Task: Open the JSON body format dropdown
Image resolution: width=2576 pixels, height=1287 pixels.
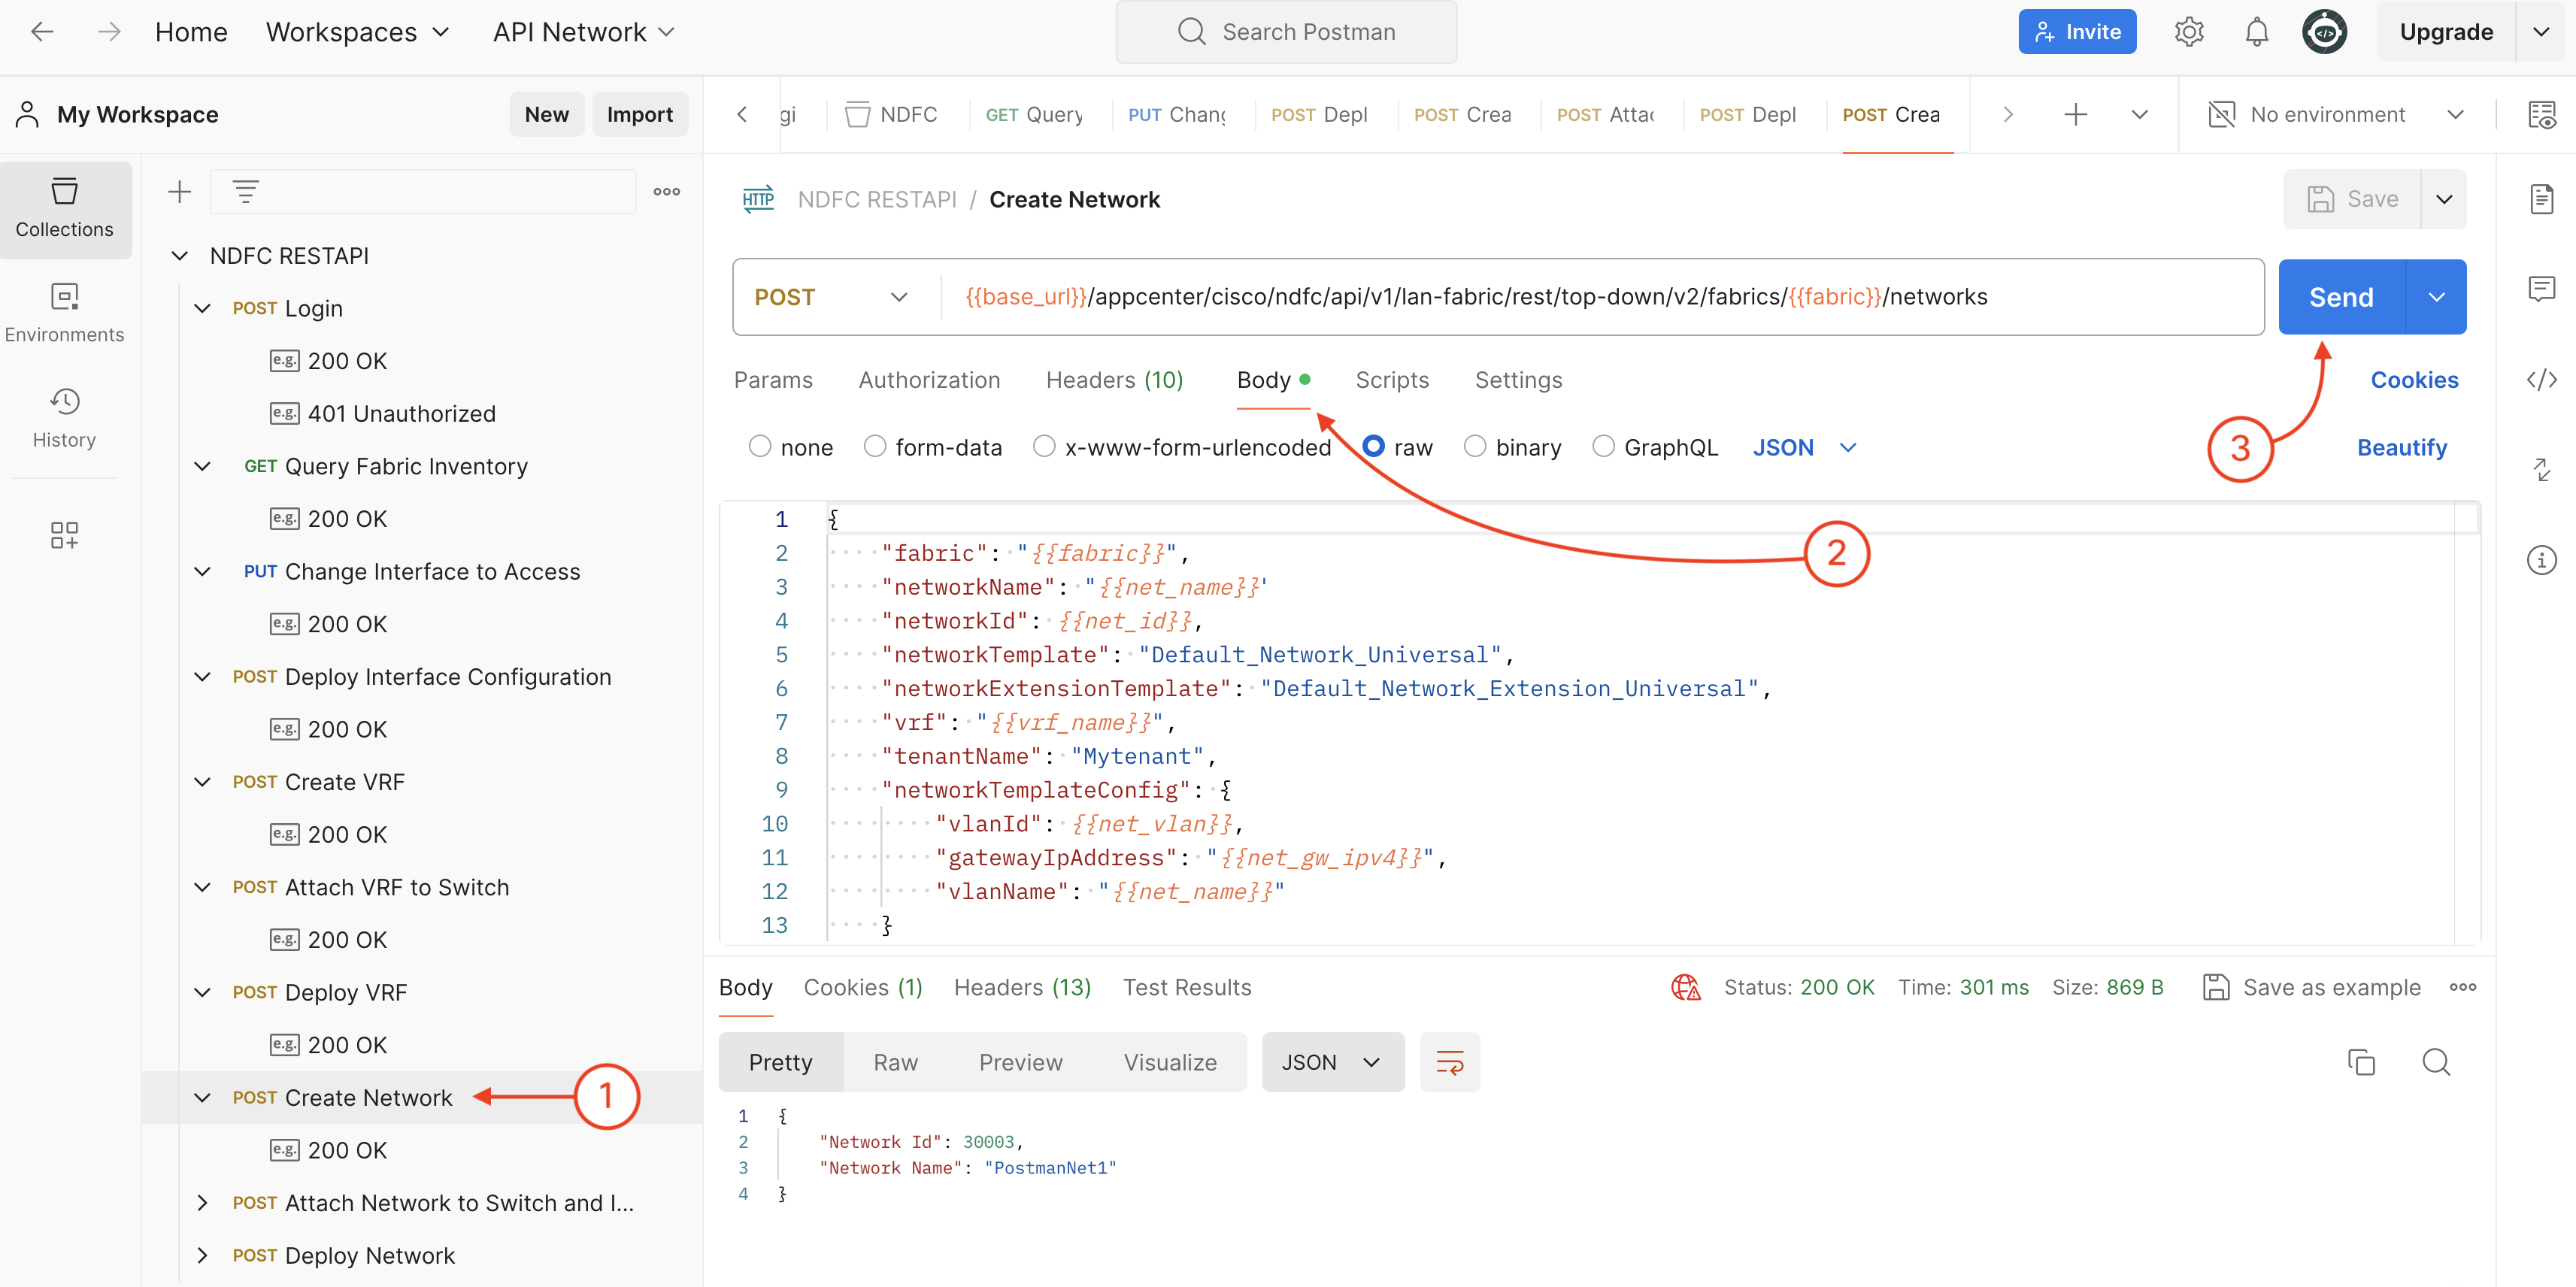Action: click(1804, 447)
